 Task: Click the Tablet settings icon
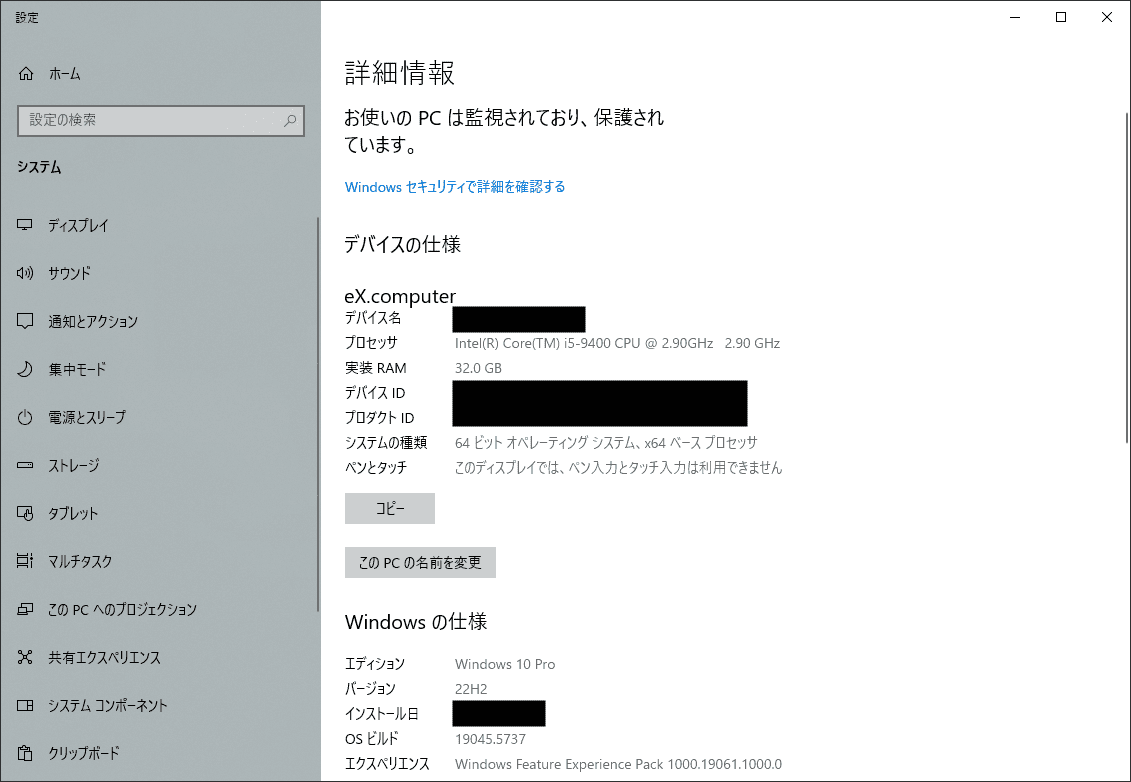pyautogui.click(x=26, y=514)
